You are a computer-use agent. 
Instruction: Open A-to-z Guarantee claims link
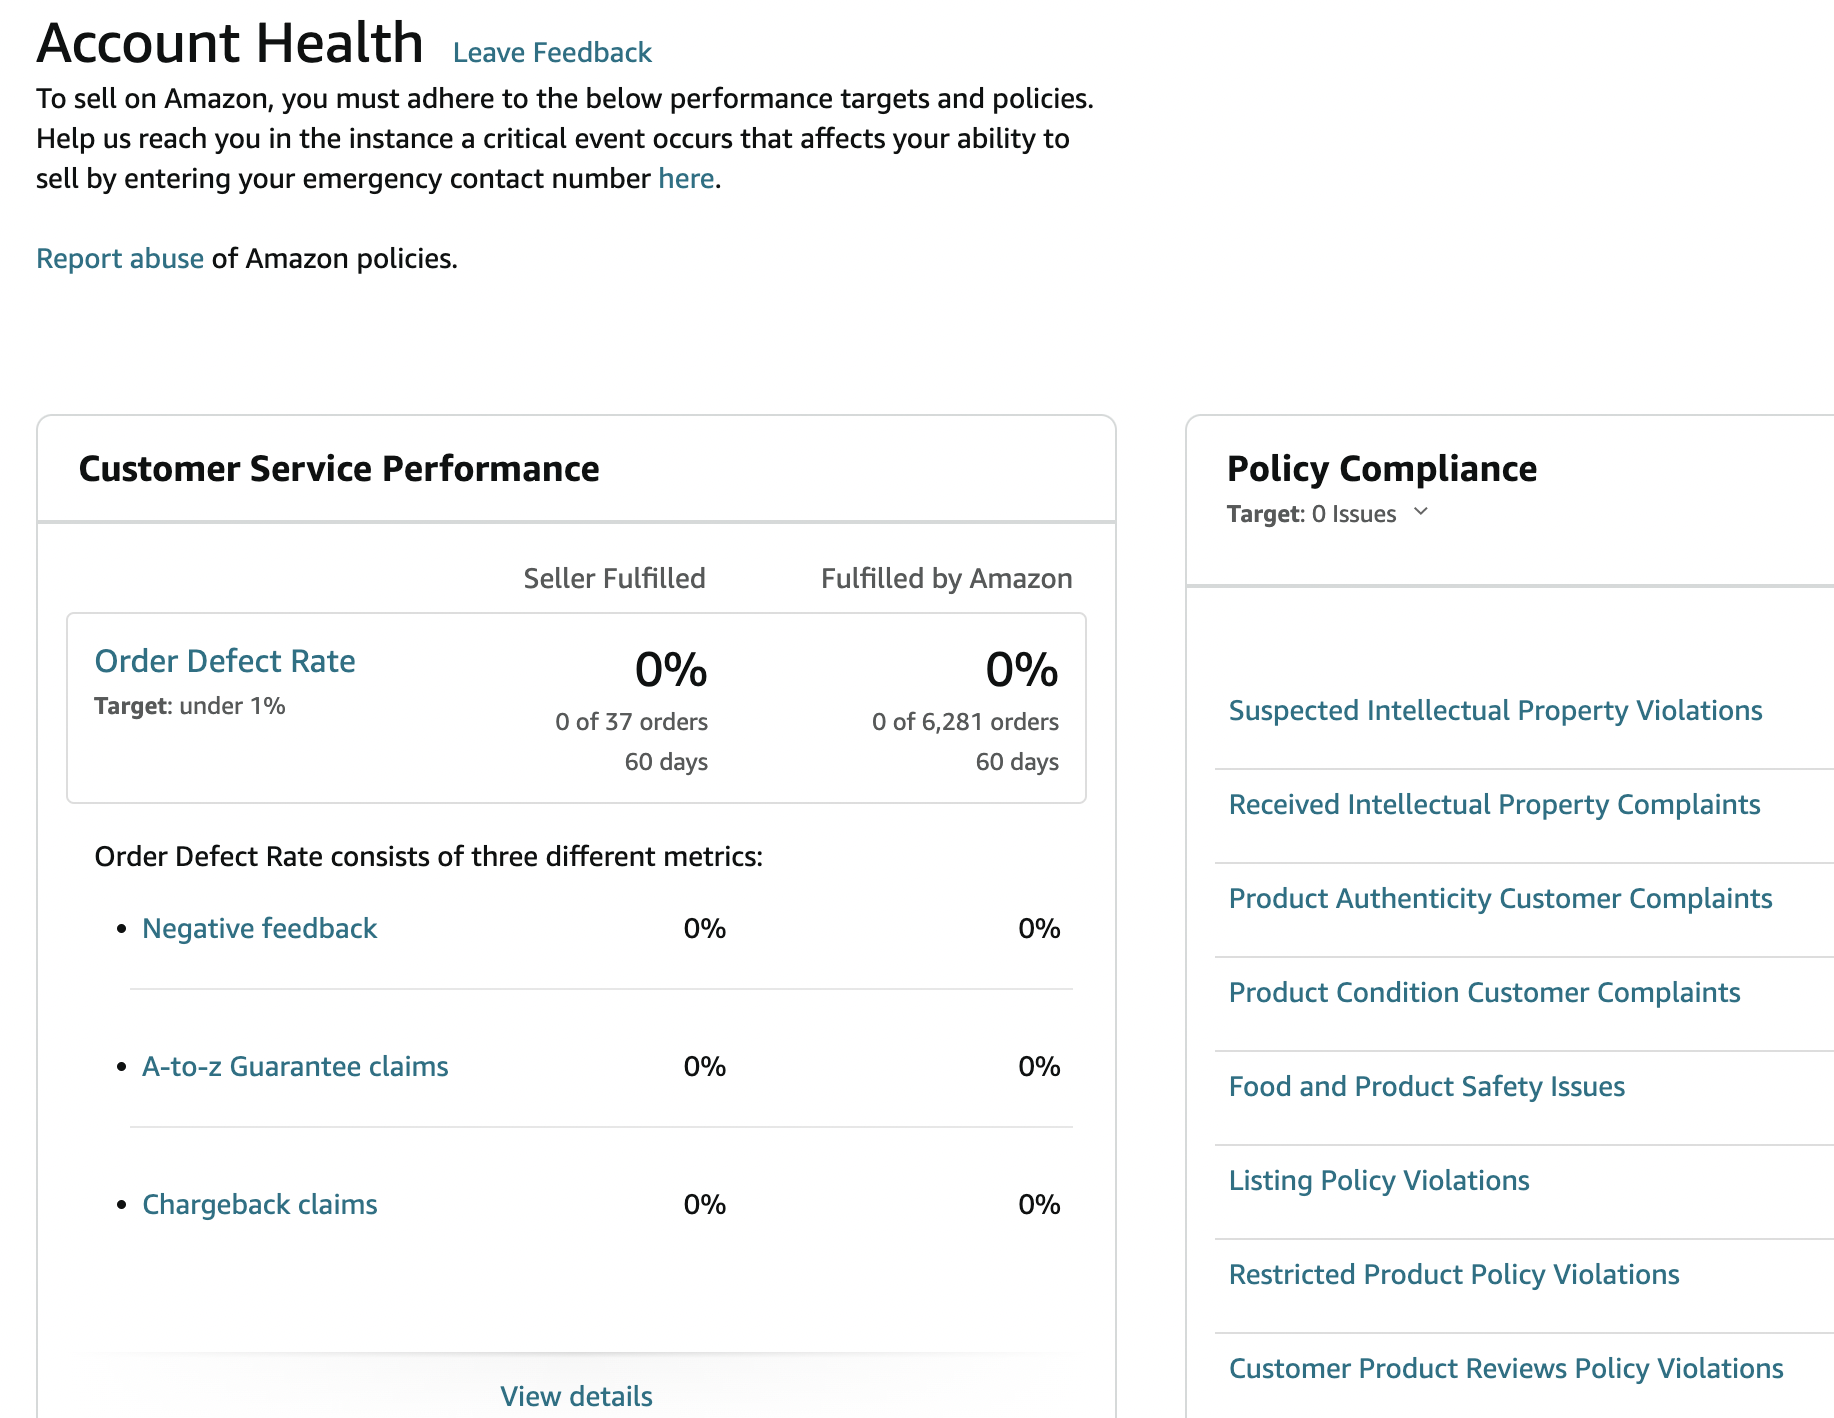coord(295,1066)
